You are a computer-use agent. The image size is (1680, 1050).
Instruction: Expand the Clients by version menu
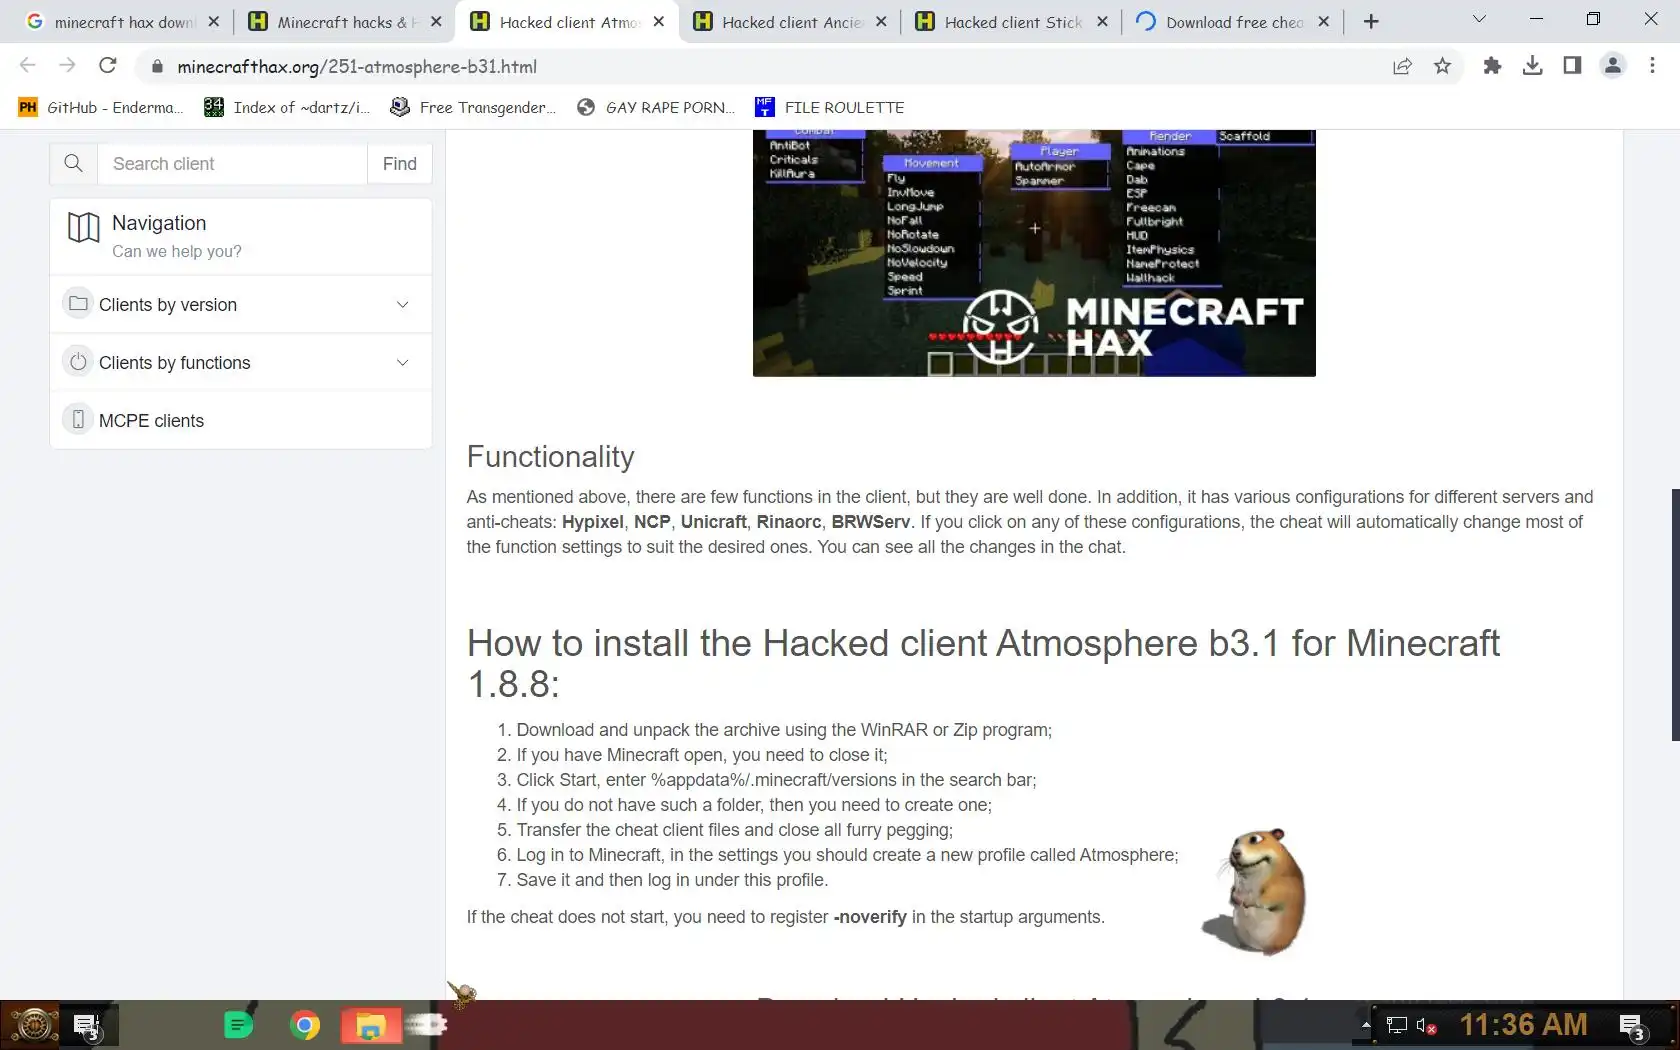click(x=241, y=305)
